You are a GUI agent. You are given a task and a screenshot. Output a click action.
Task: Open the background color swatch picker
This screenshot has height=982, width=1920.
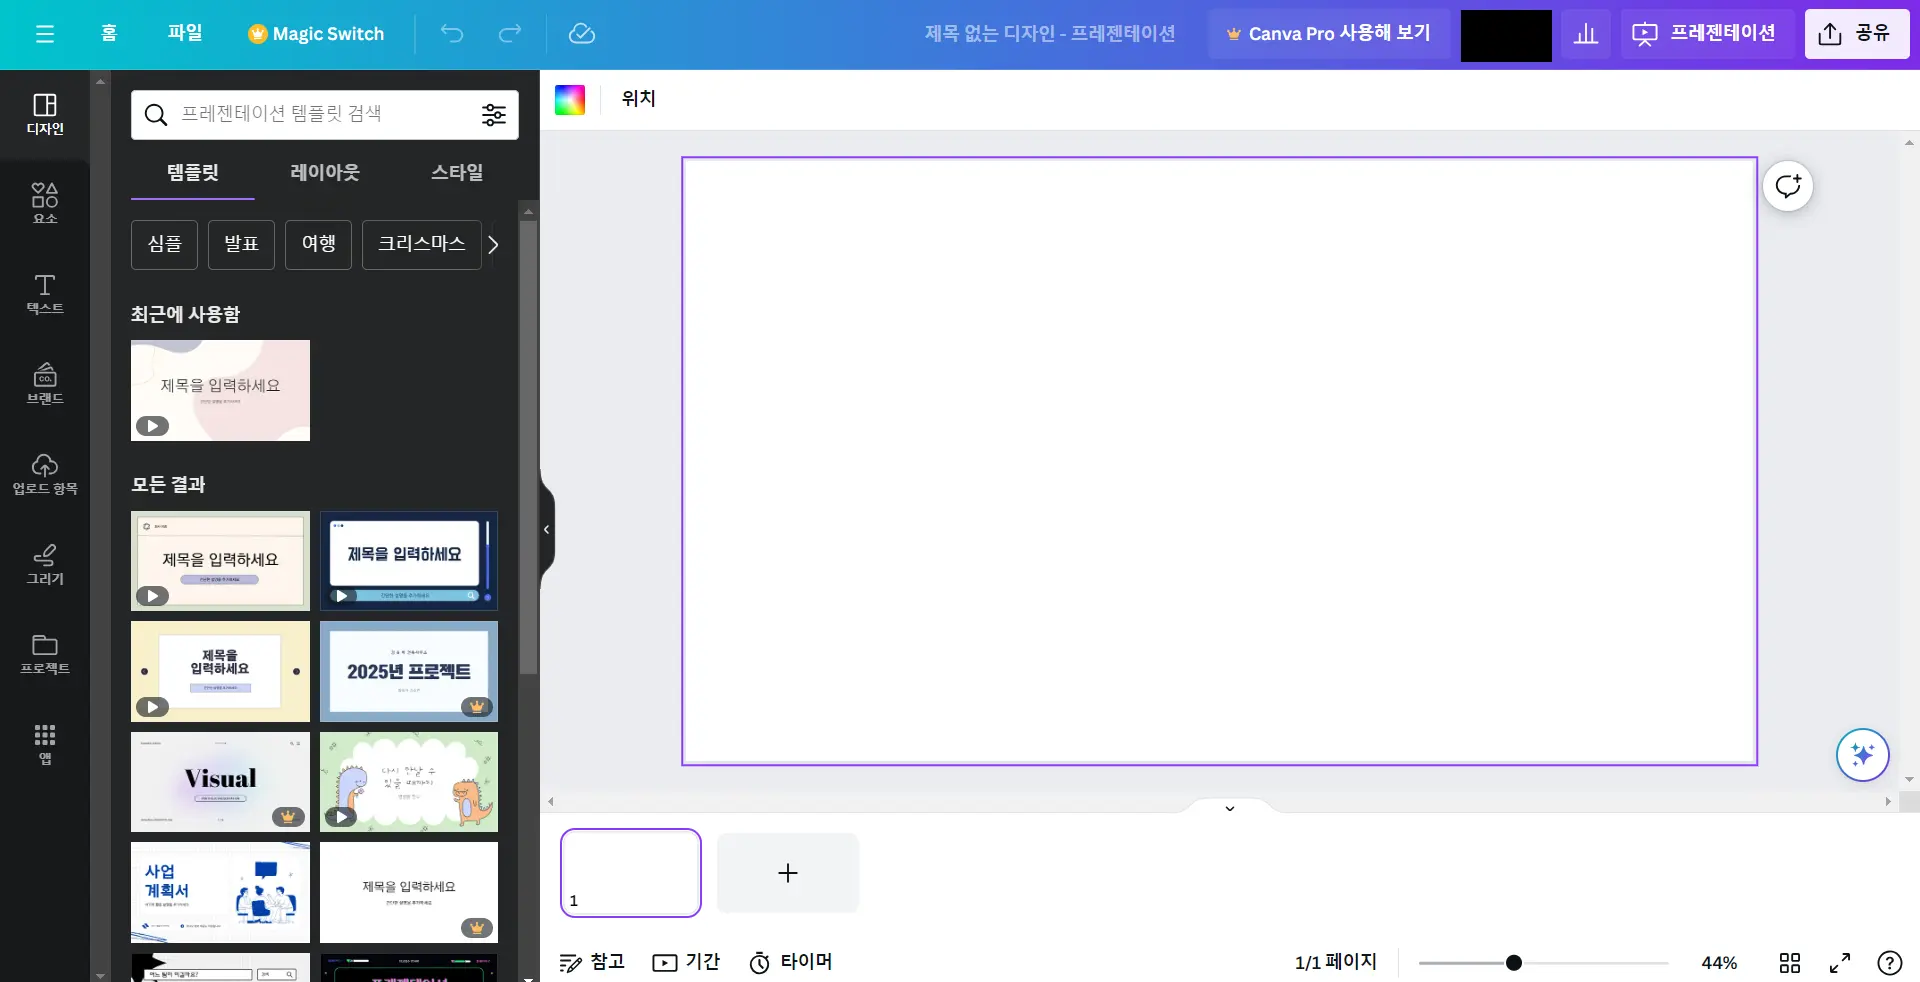[x=570, y=99]
